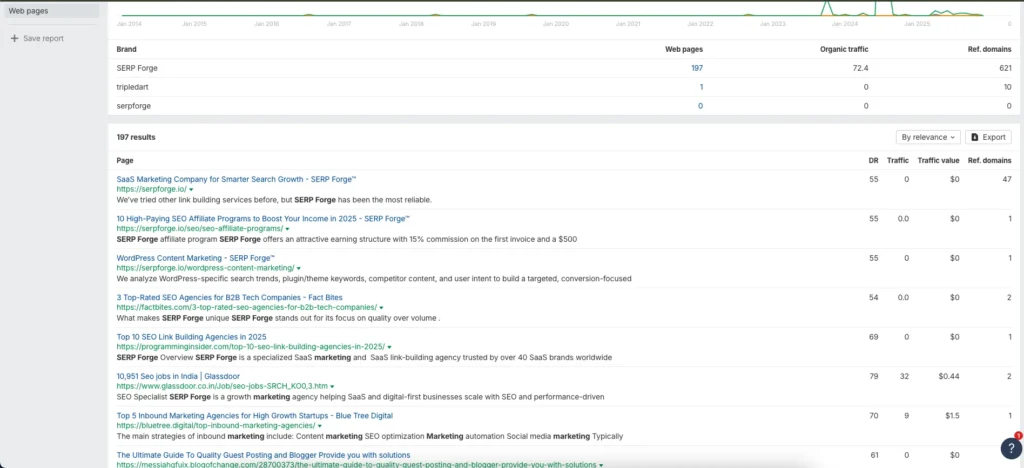This screenshot has width=1024, height=468.
Task: Open the By relevance sort dropdown
Action: pos(927,137)
